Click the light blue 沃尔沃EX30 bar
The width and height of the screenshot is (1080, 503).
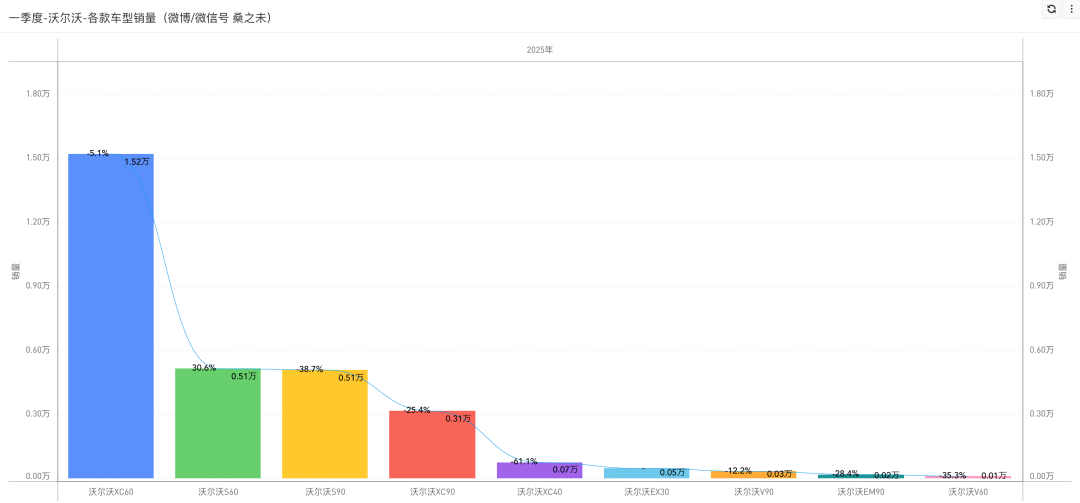[646, 473]
